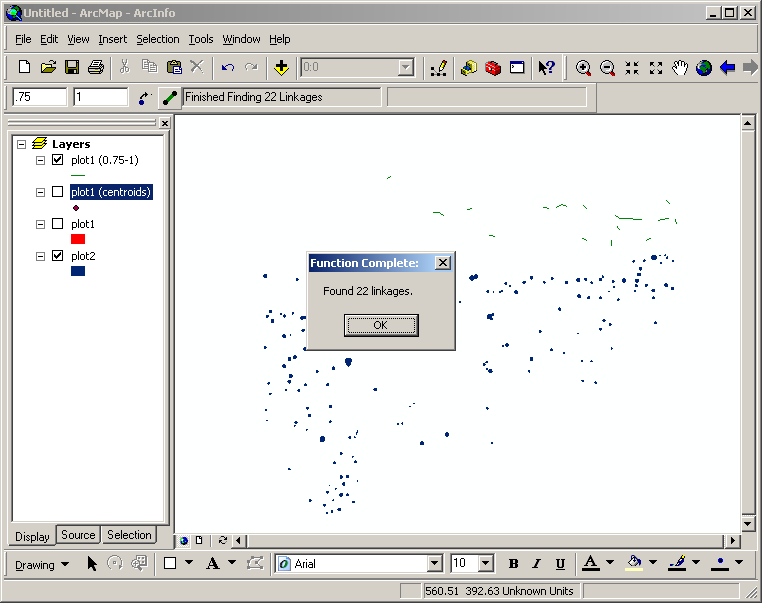Screen dimensions: 762x603
Task: Open the font size 10 dropdown
Action: tap(486, 564)
